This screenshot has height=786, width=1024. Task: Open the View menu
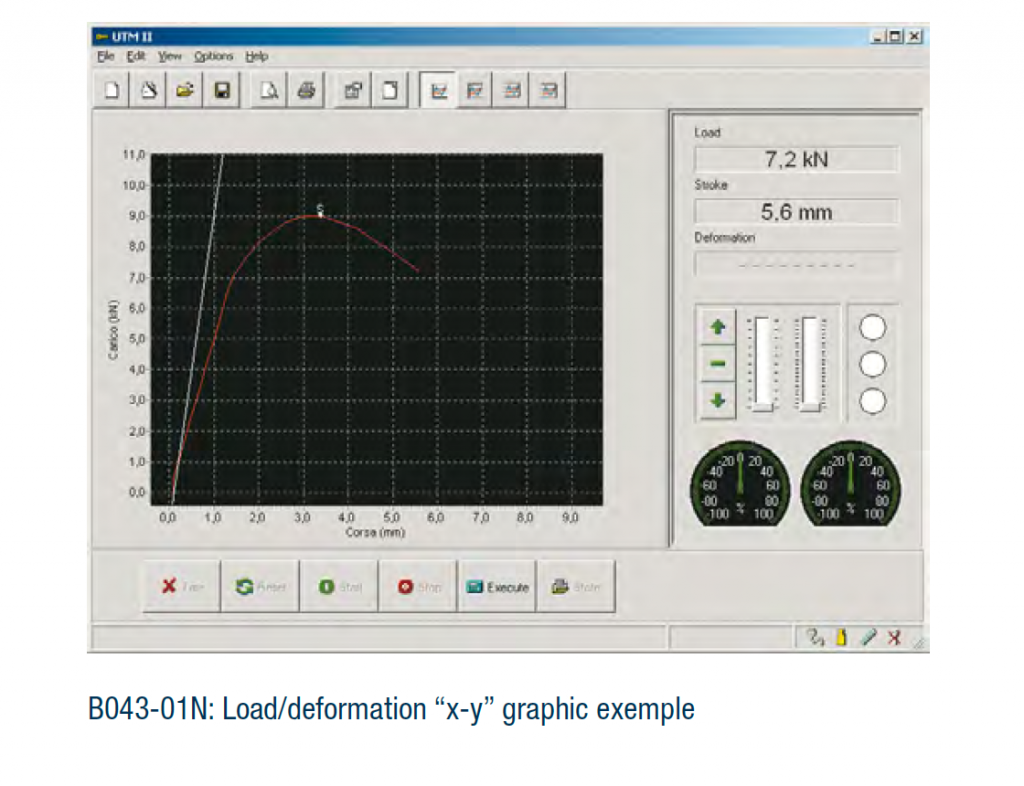pos(170,57)
